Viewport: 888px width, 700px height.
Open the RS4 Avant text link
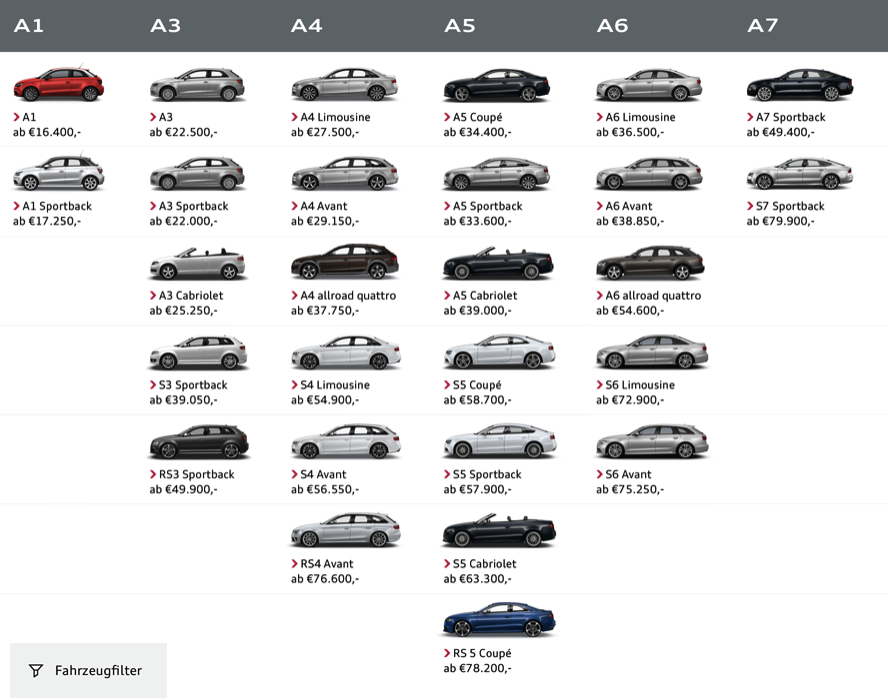(x=322, y=564)
